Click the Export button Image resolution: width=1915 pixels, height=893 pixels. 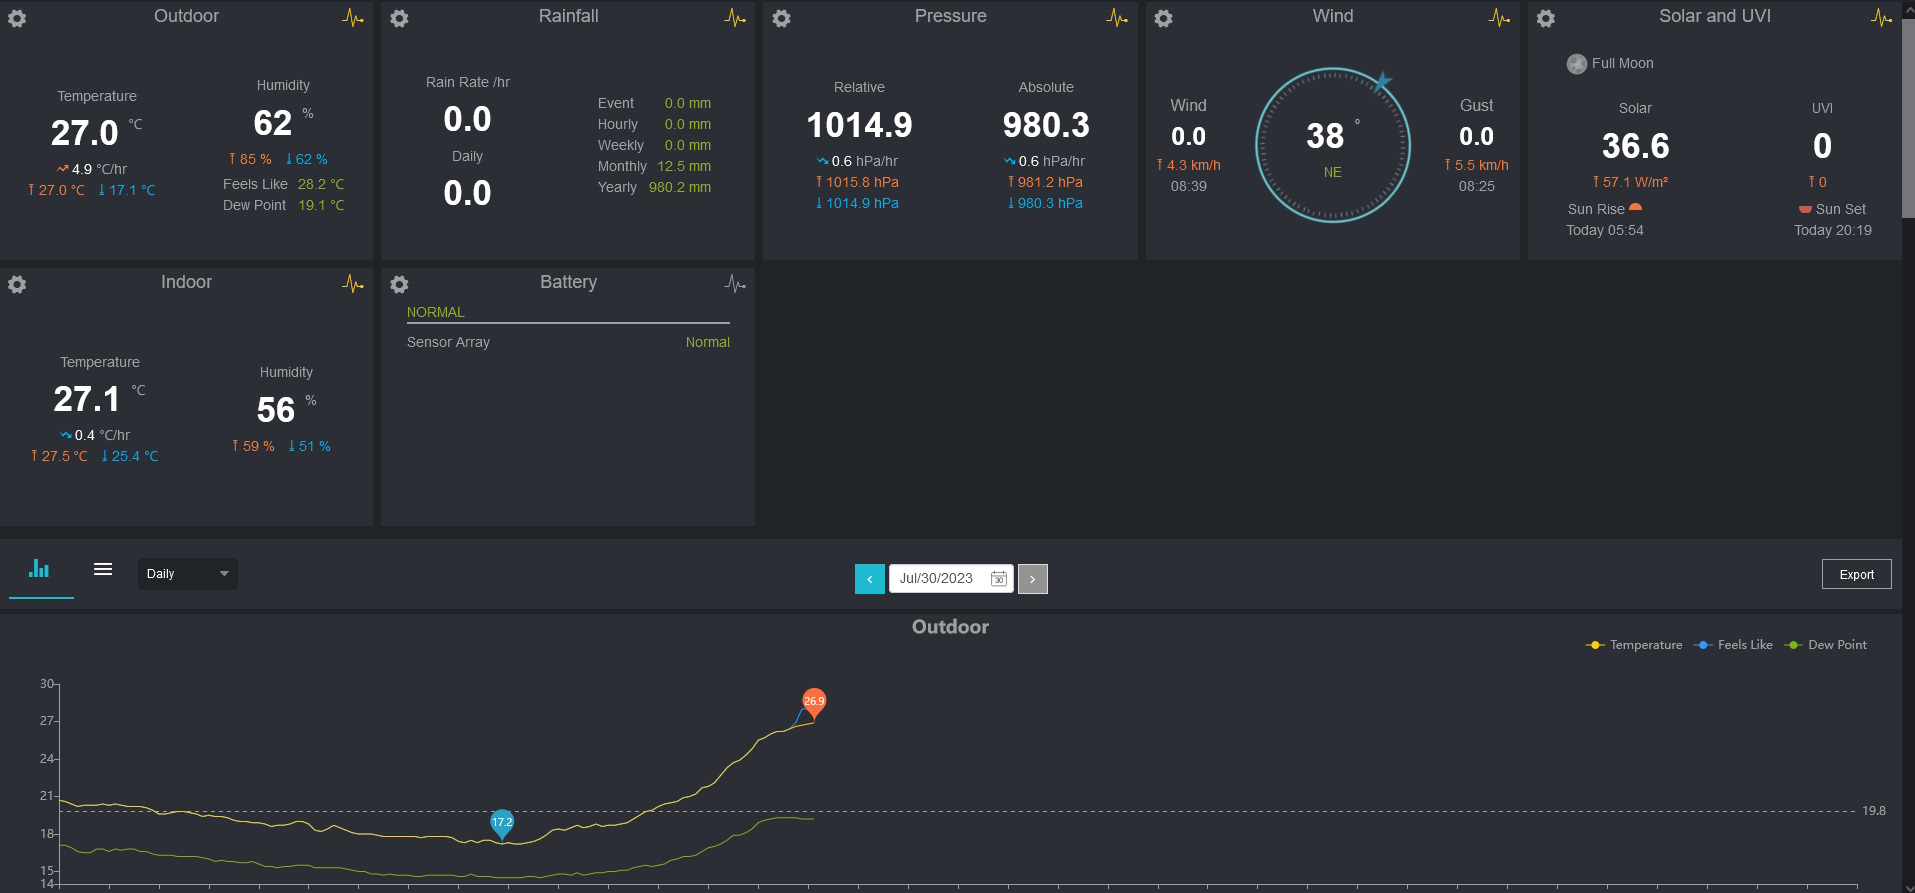(x=1857, y=574)
